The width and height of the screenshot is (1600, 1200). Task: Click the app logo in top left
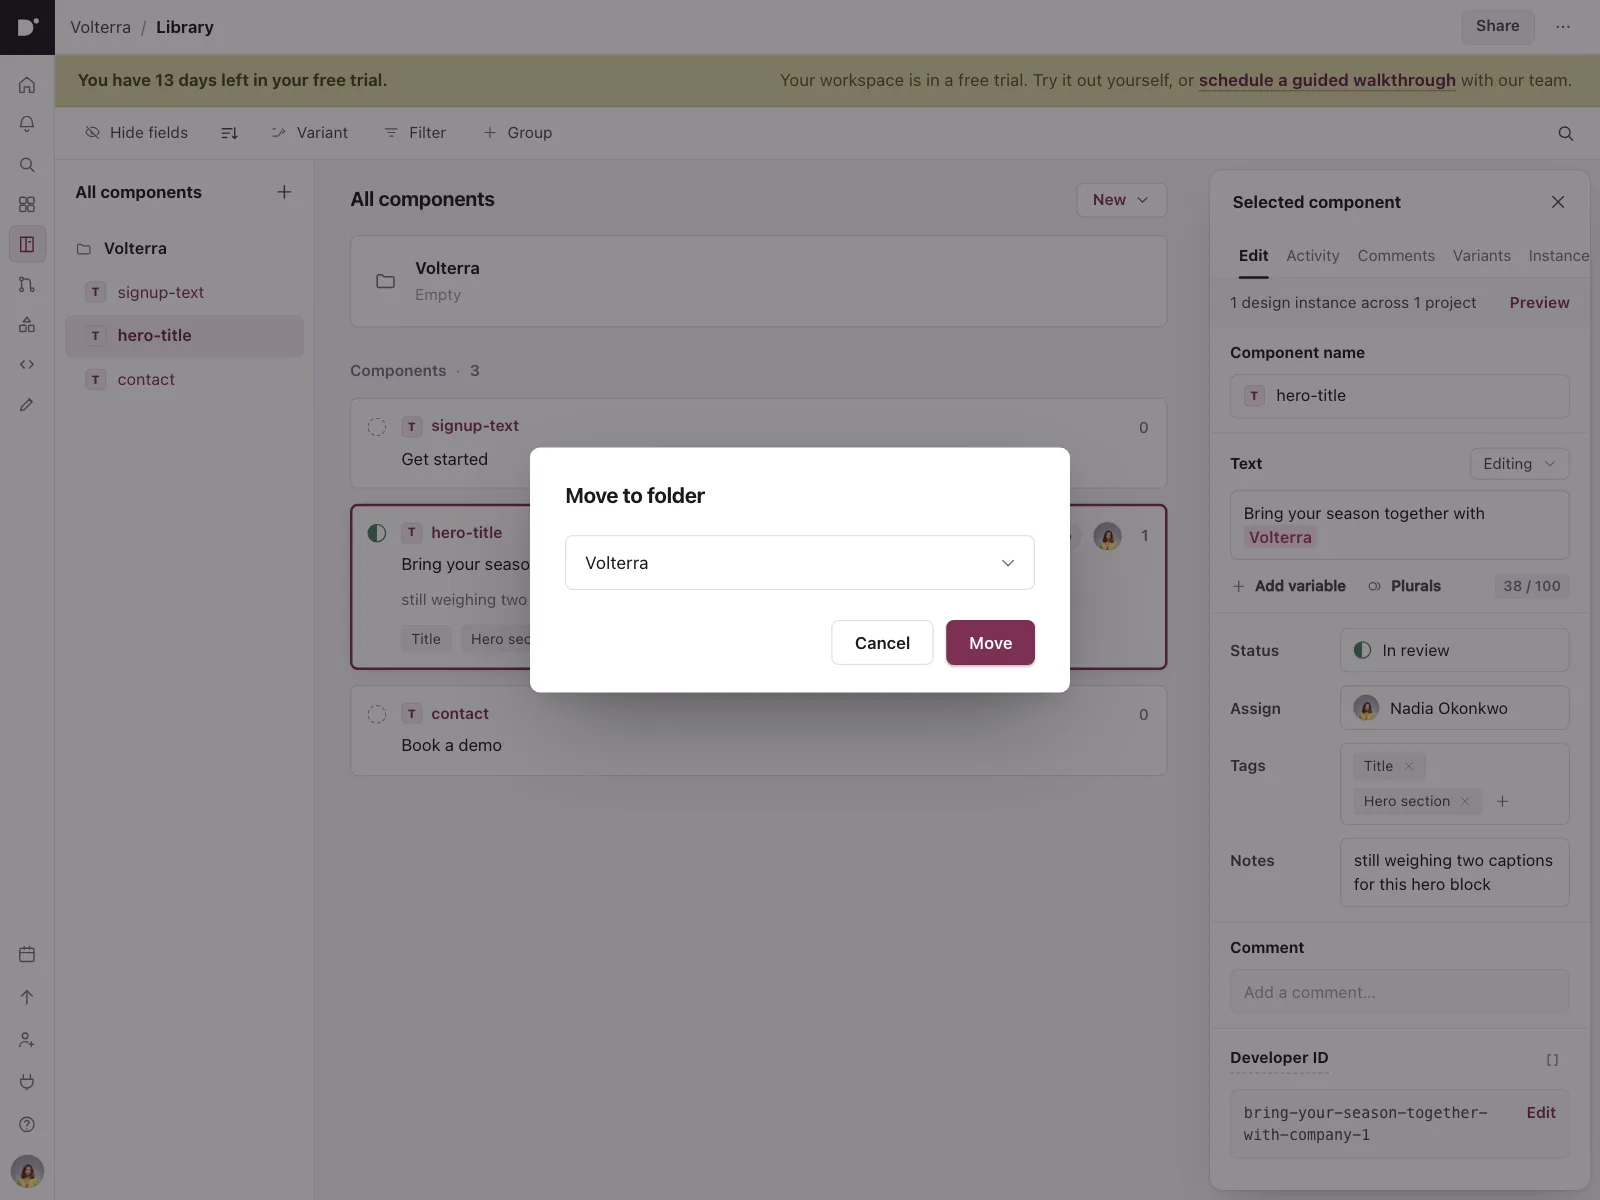click(27, 27)
